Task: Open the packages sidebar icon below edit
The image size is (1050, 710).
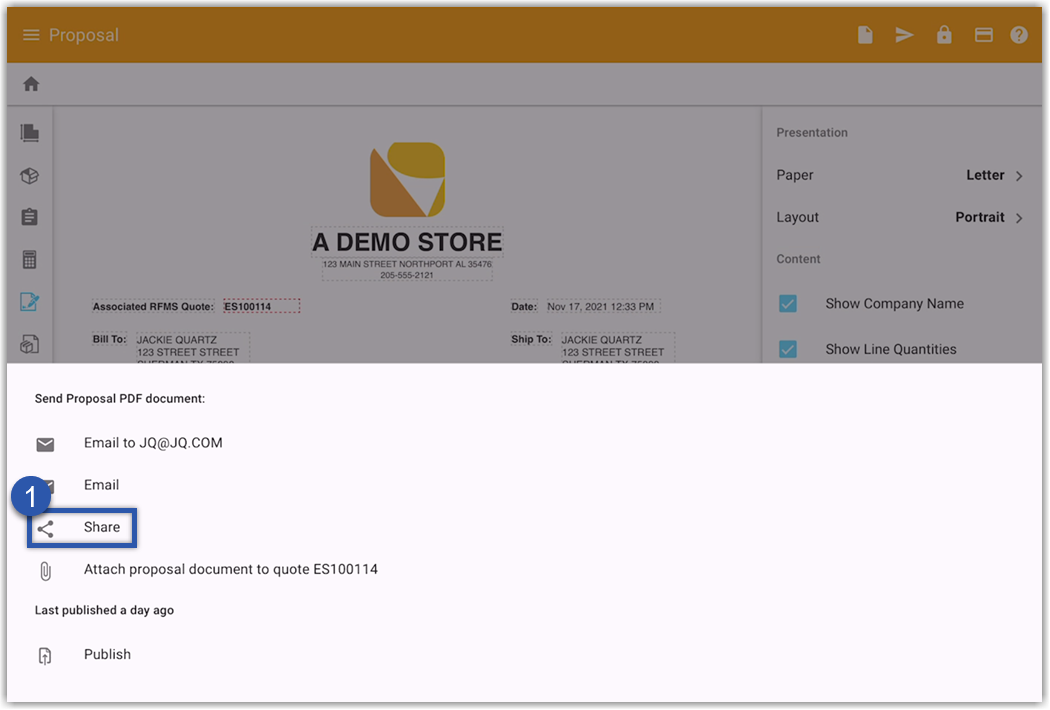Action: pos(29,344)
